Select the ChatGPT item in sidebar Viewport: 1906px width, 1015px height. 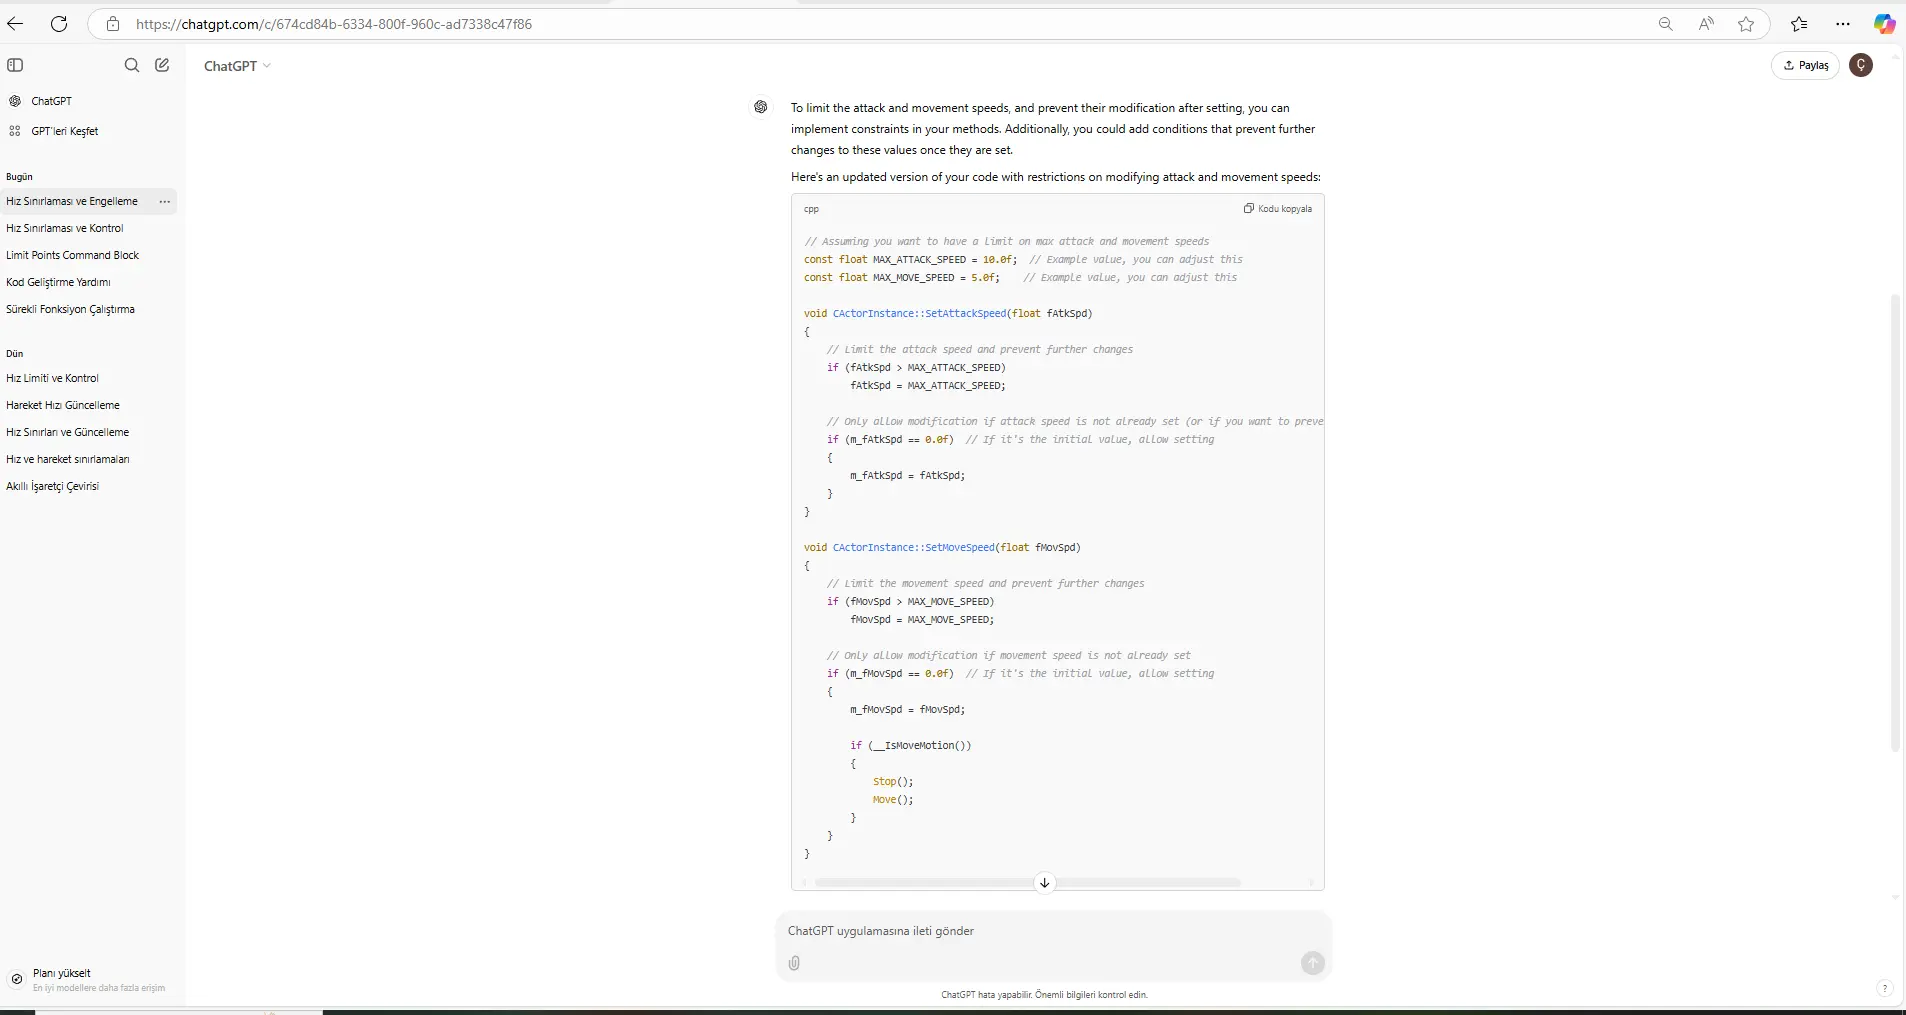click(51, 101)
